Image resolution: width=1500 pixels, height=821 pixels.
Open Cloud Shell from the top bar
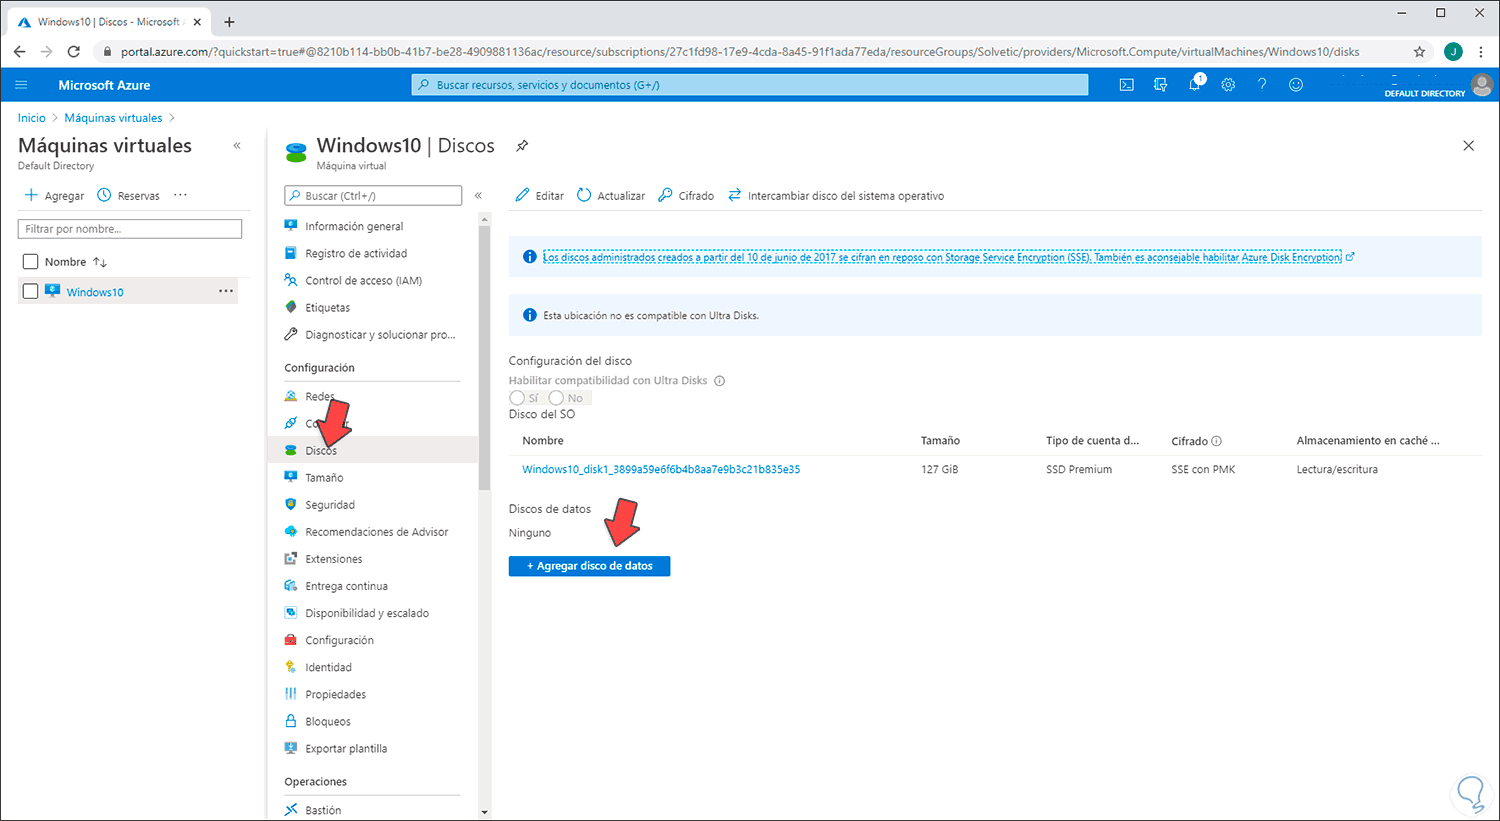1127,85
